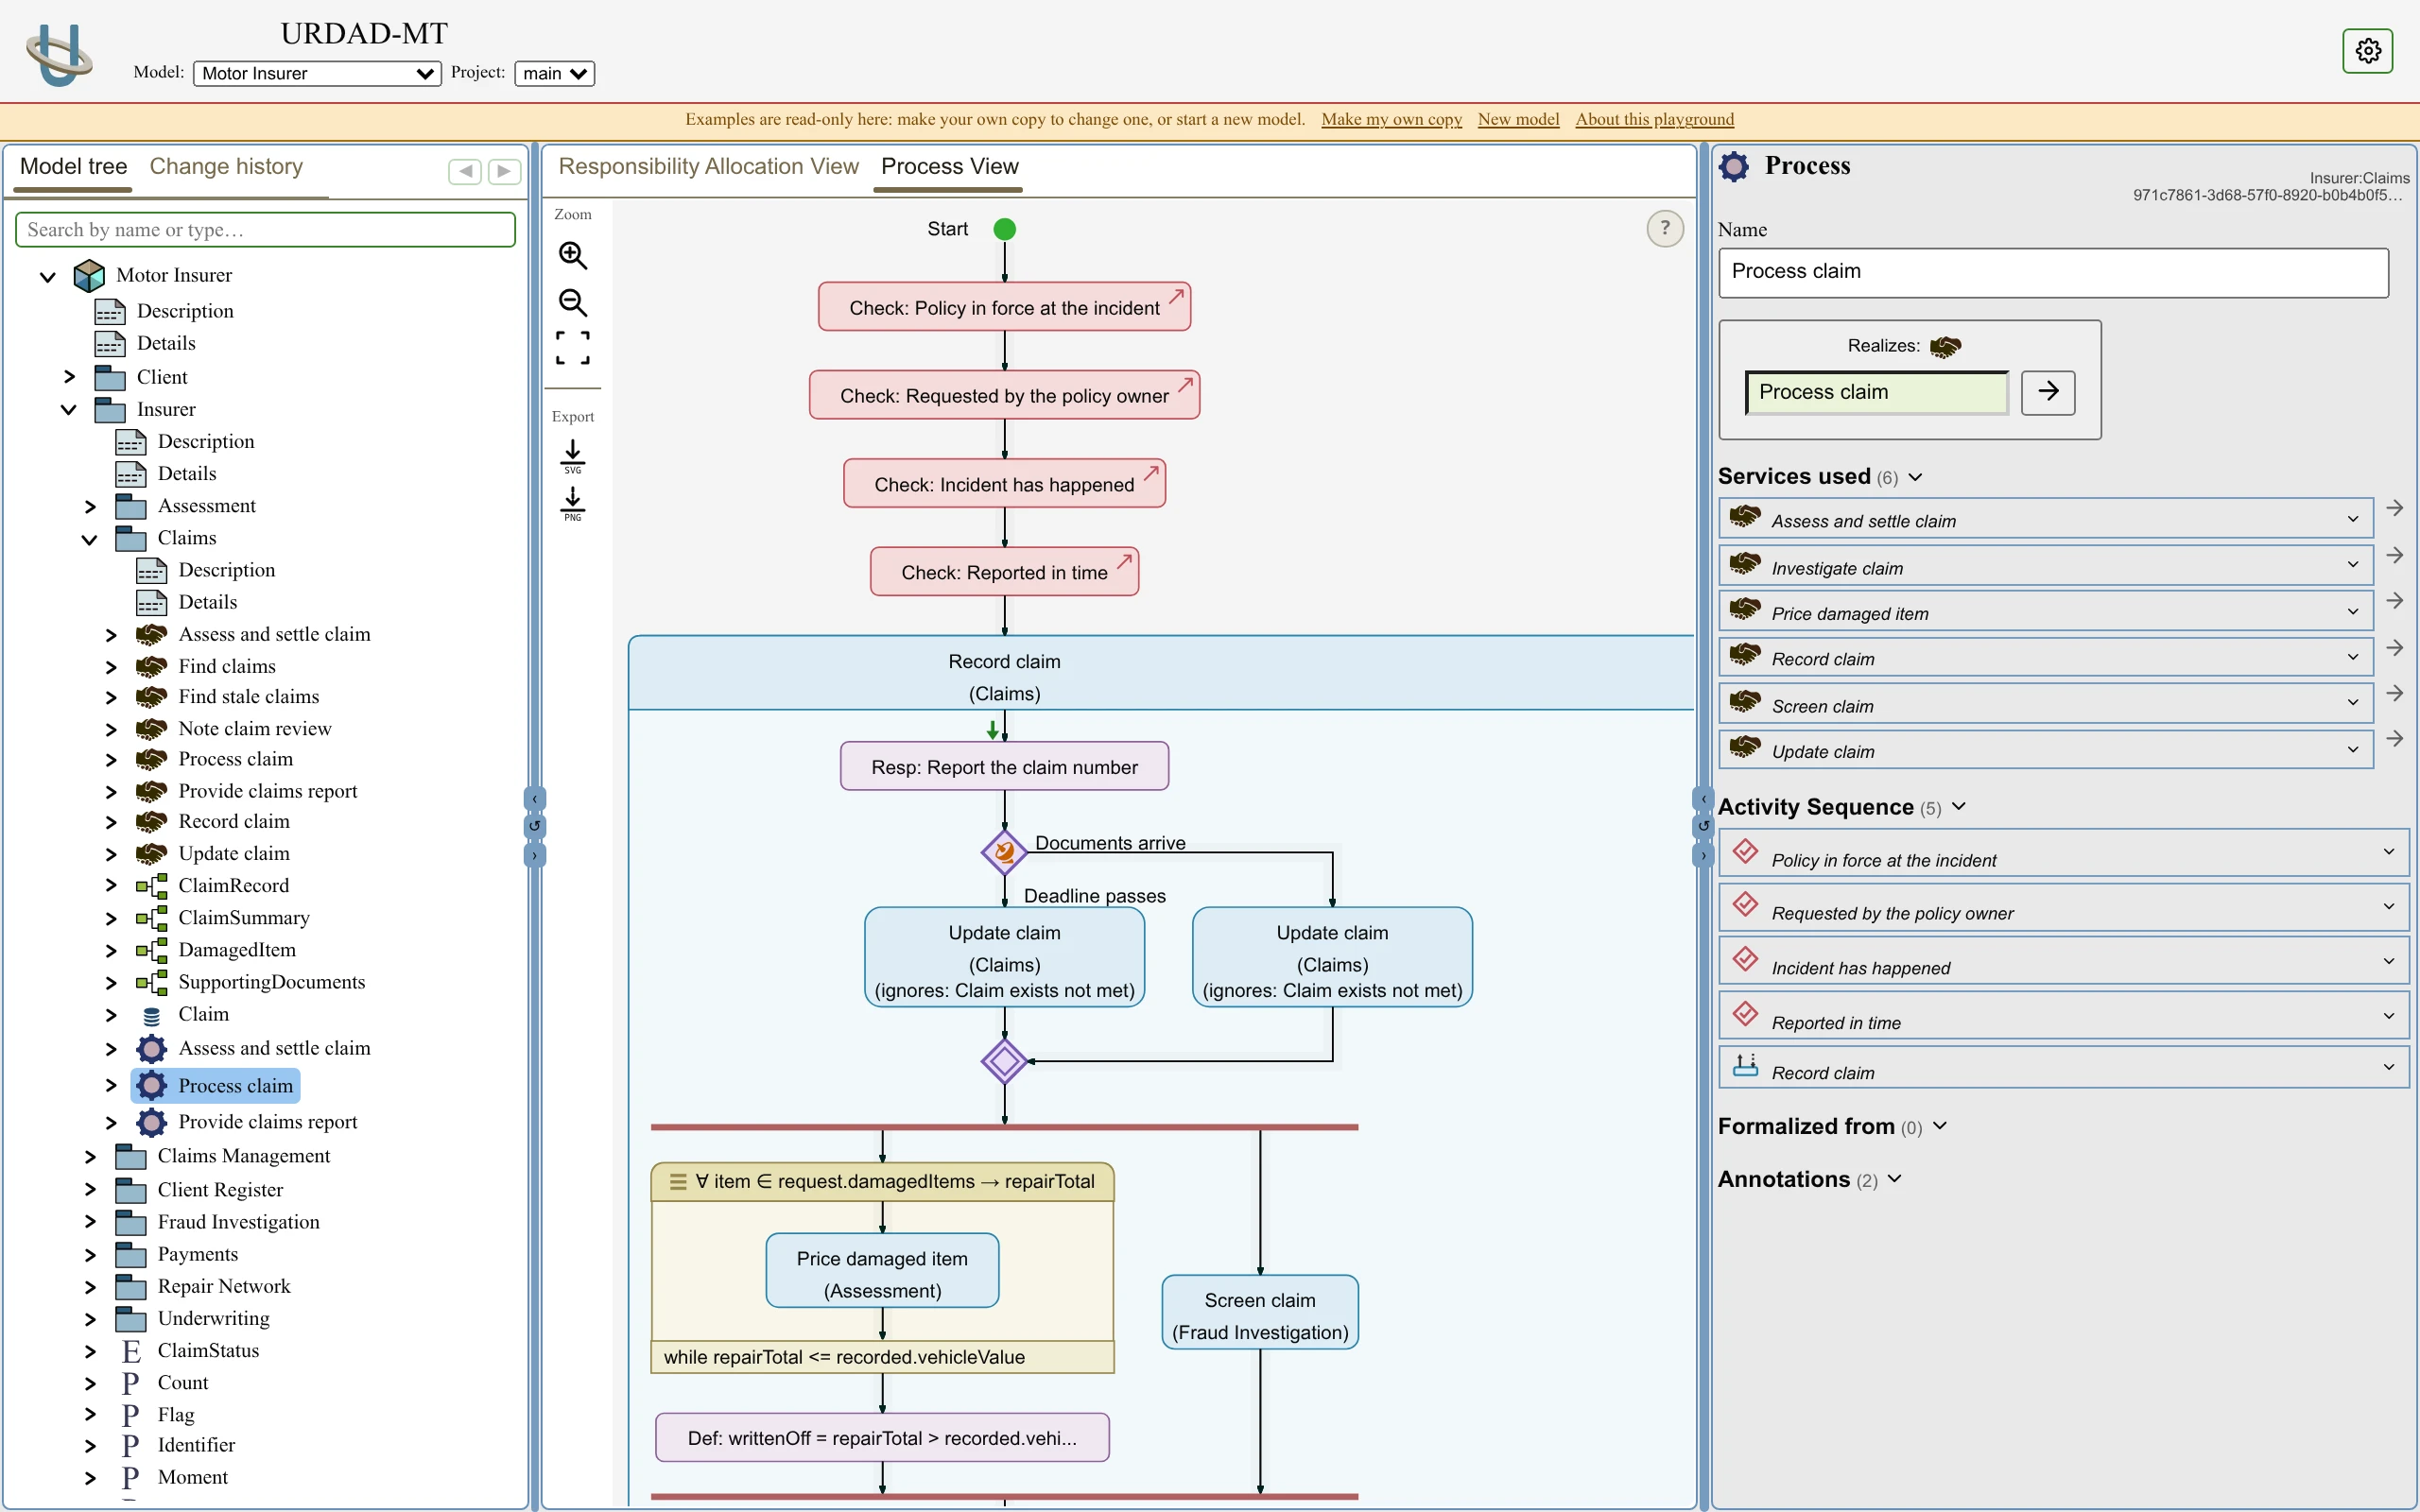Zoom in on the process diagram
This screenshot has width=2420, height=1512.
573,255
